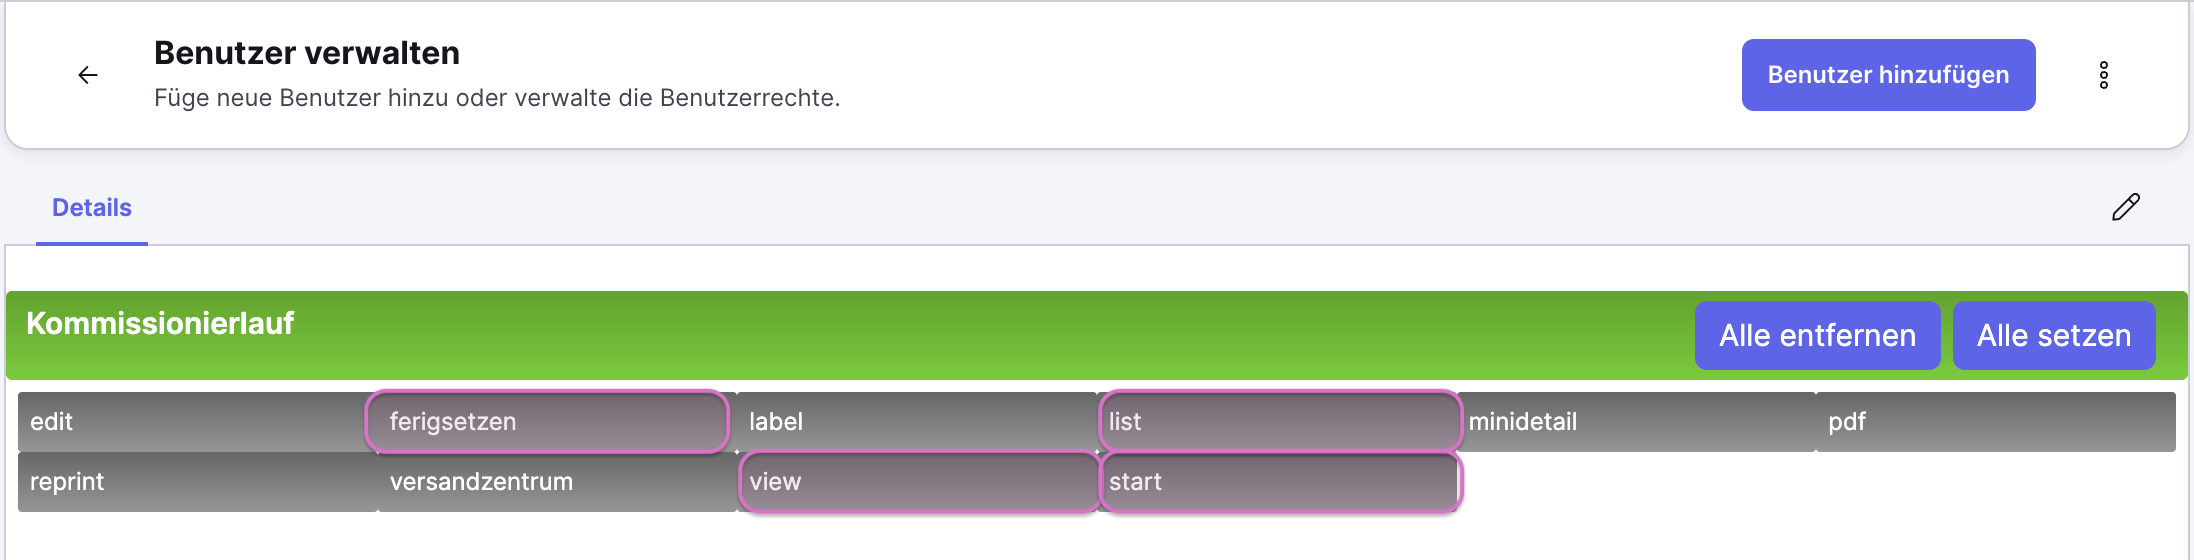Viewport: 2194px width, 560px height.
Task: Enable the versandzentrum permission
Action: (x=557, y=482)
